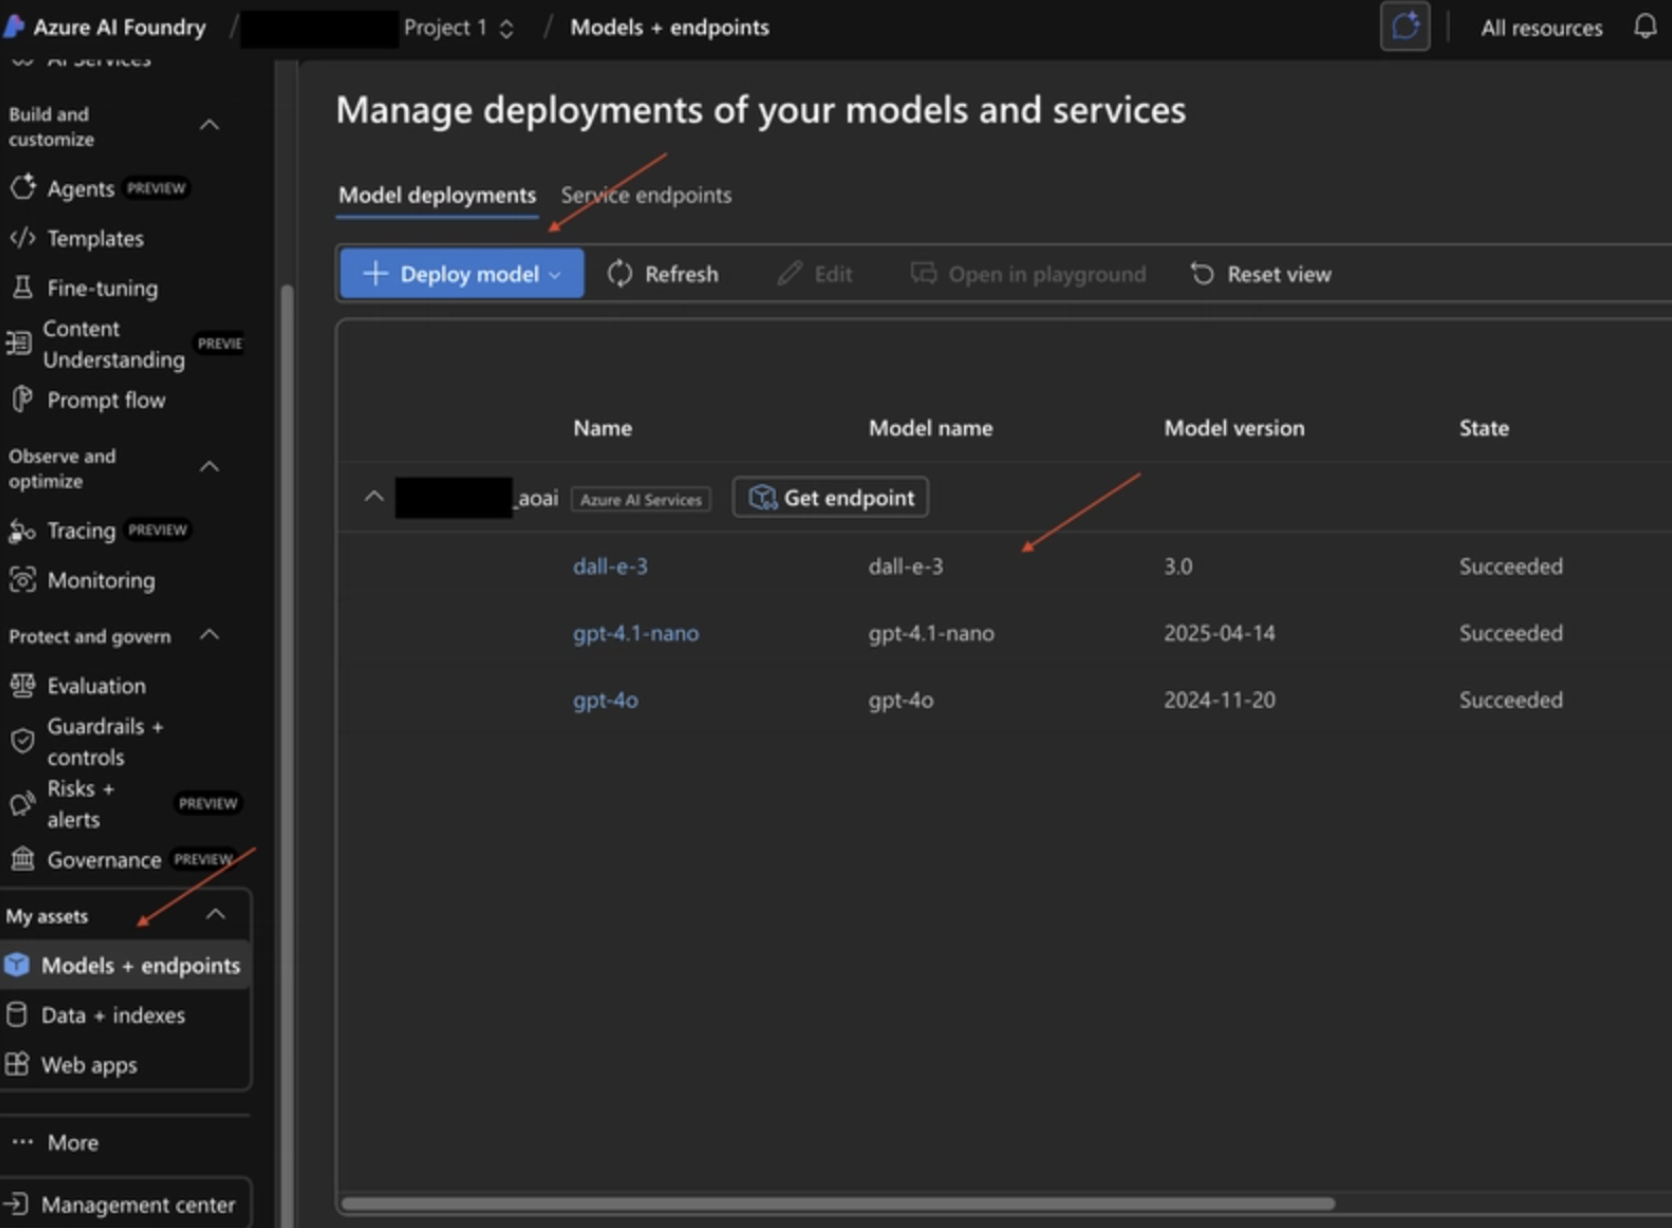Click the horizontal scrollbar under the table
Viewport: 1672px width, 1228px height.
pos(838,1203)
